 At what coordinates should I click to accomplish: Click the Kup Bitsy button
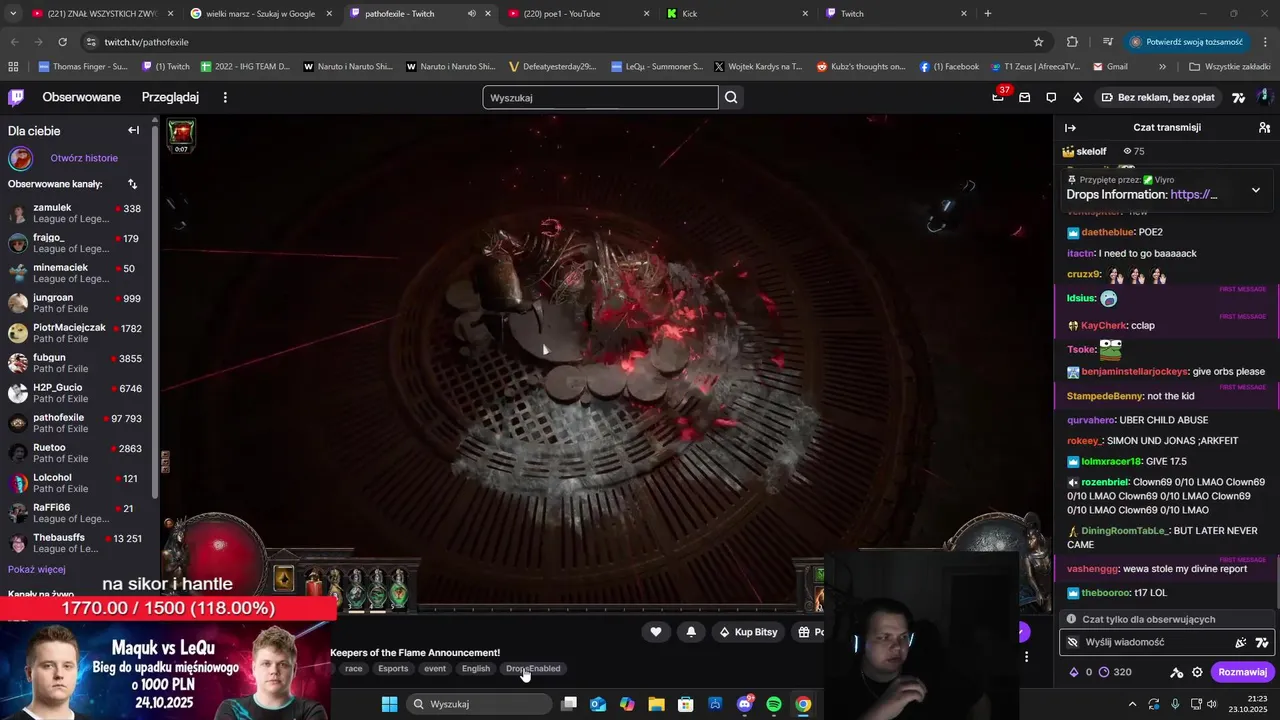747,632
